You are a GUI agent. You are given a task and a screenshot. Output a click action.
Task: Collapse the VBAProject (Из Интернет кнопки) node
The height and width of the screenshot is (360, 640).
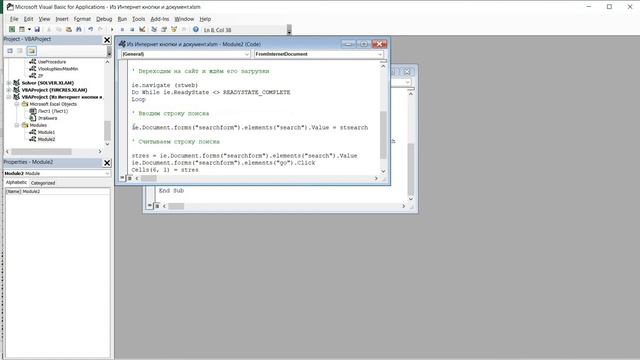[x=9, y=97]
